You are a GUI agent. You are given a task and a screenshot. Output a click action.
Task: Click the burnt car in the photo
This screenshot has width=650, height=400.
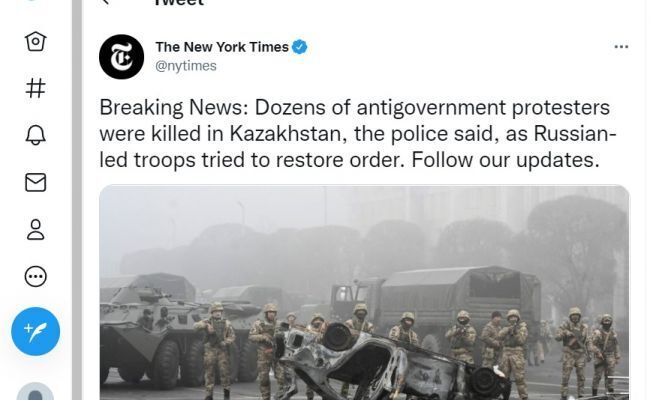coord(390,363)
